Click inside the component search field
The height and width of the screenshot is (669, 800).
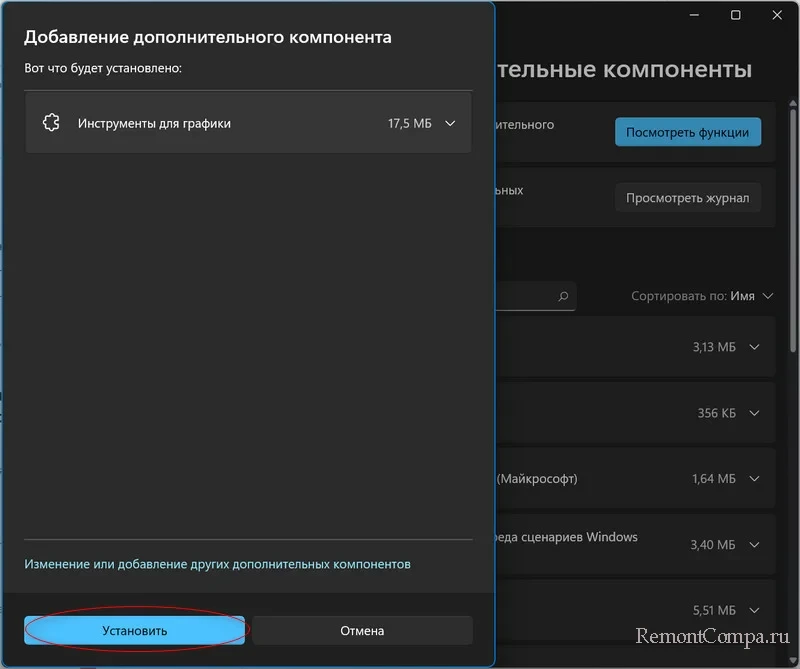(530, 296)
